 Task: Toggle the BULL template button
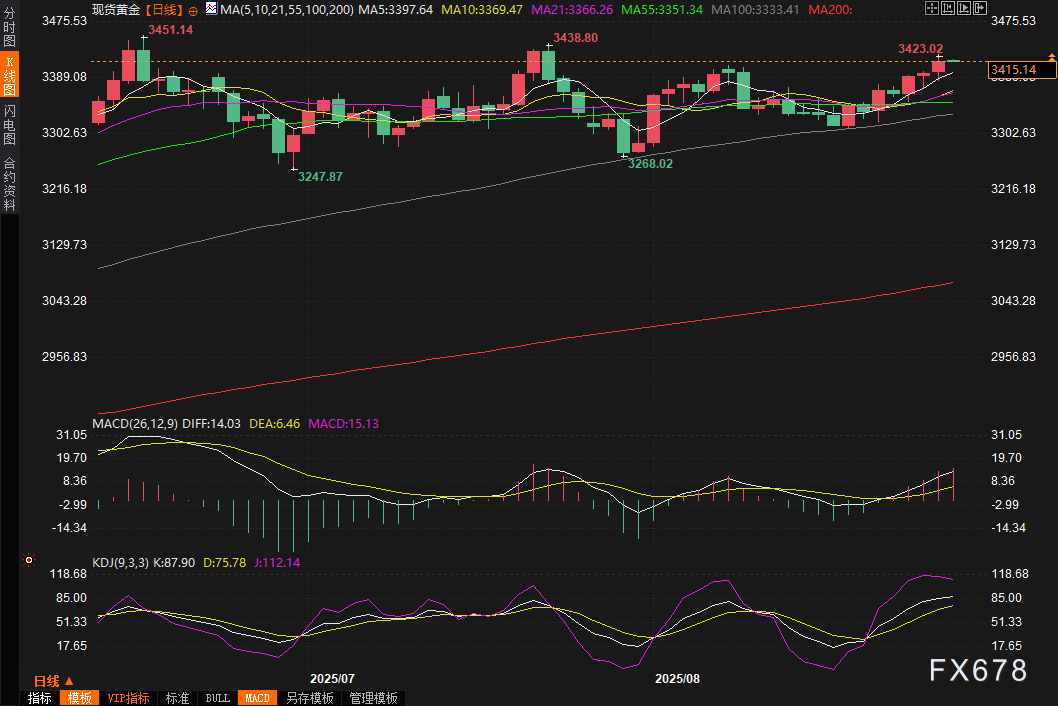tap(217, 698)
